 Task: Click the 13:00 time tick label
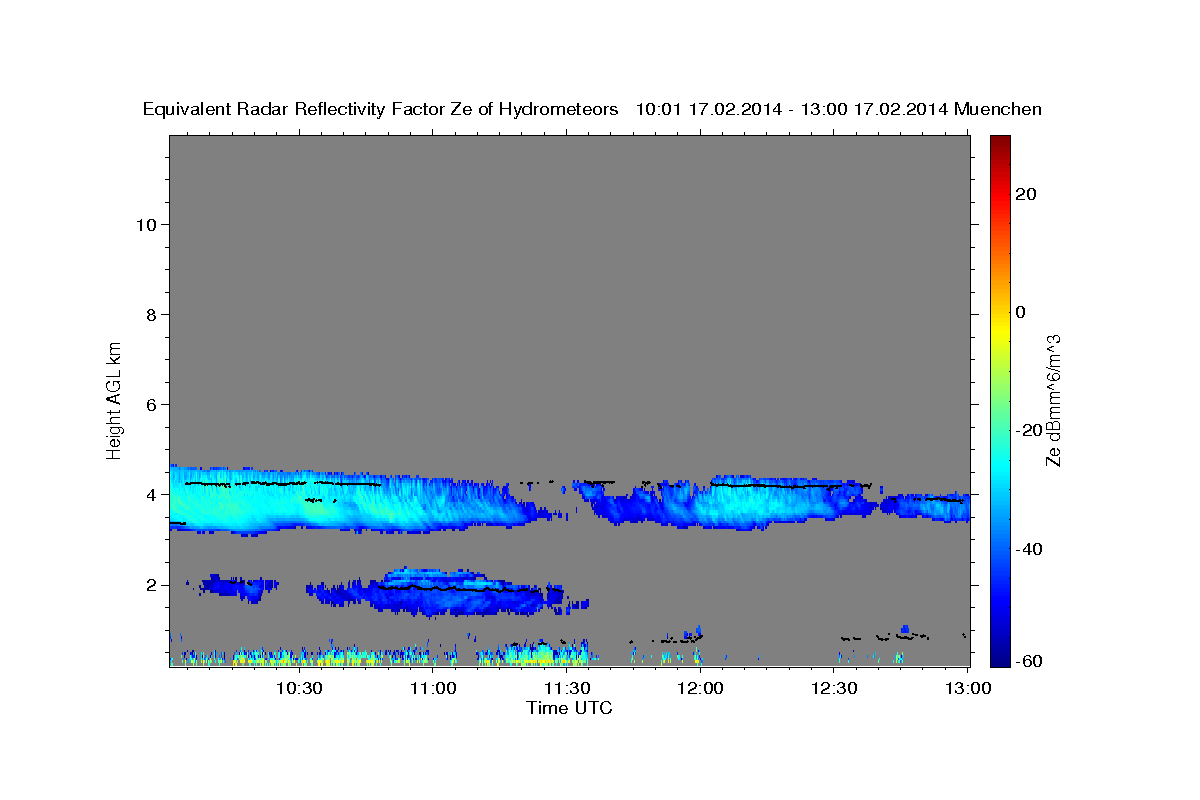[969, 688]
